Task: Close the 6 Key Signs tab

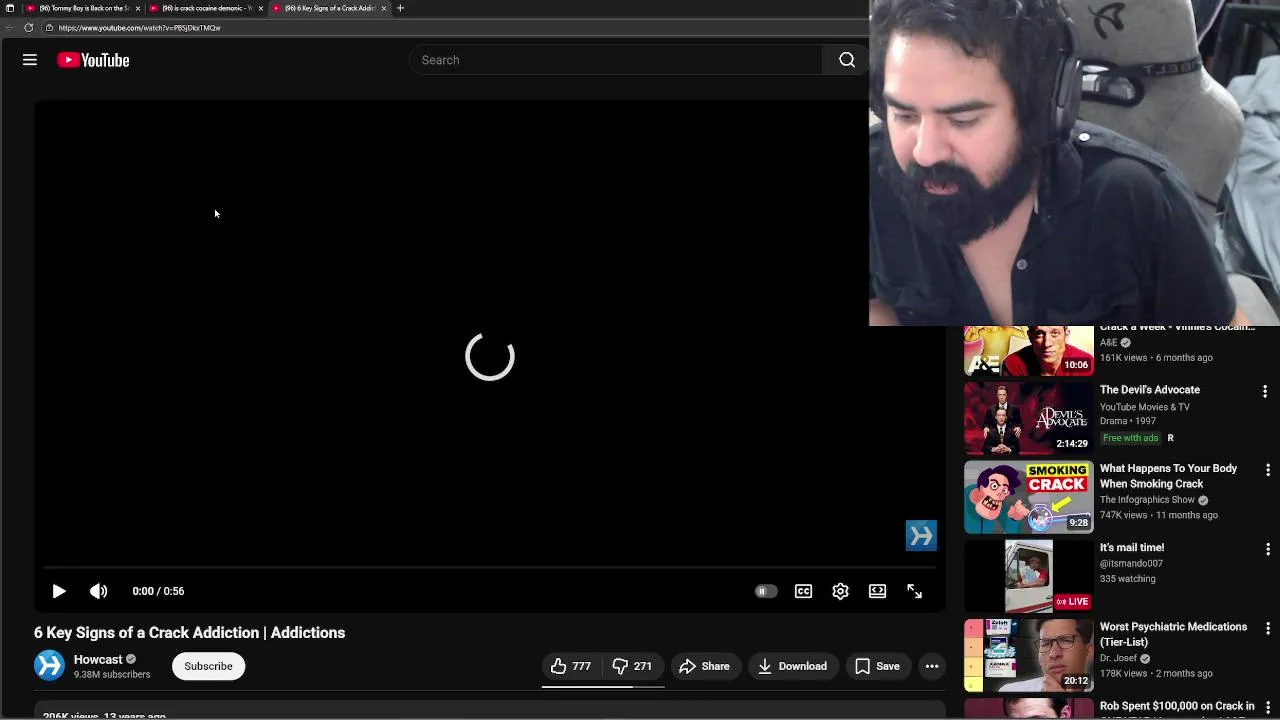Action: 384,8
